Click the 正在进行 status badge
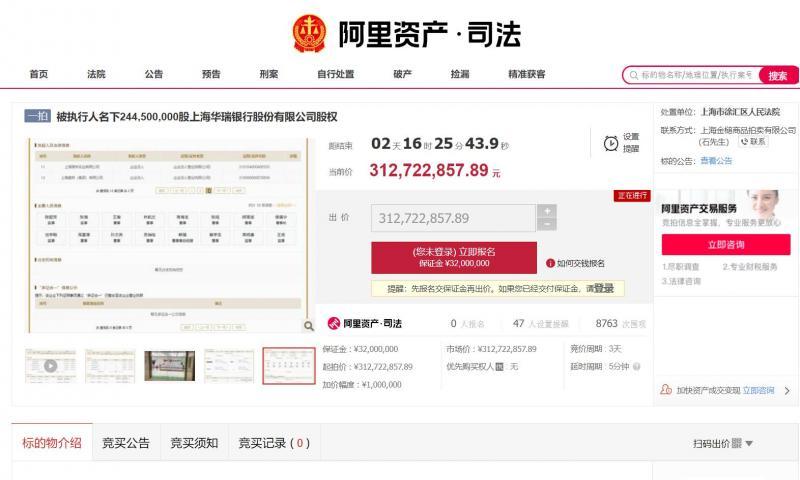Viewport: 800px width, 480px height. point(632,195)
